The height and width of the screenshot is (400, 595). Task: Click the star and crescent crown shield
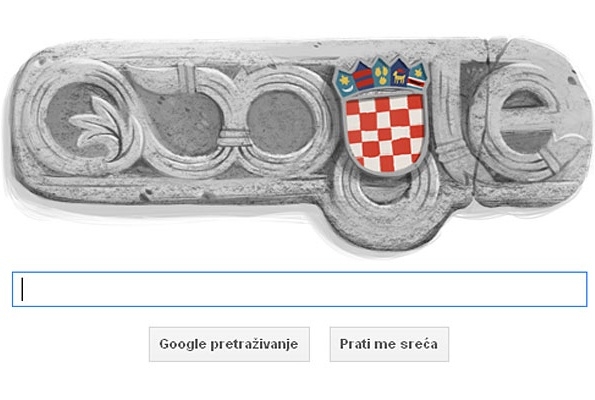point(345,83)
